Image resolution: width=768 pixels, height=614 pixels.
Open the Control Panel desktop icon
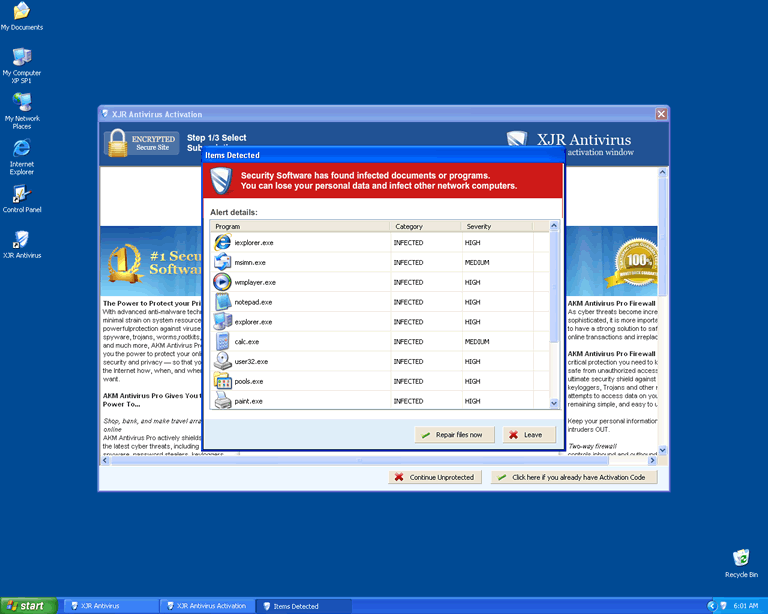[22, 196]
